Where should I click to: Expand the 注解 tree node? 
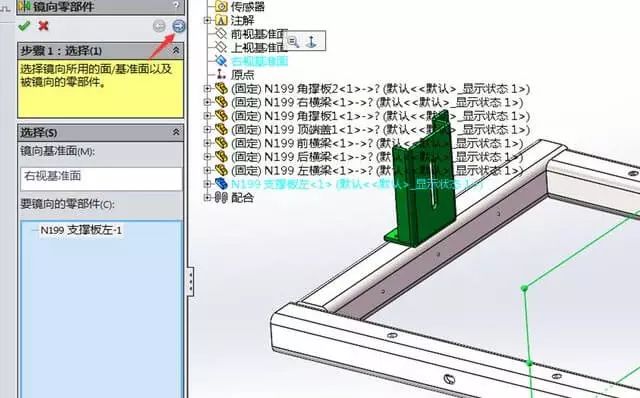pos(207,20)
